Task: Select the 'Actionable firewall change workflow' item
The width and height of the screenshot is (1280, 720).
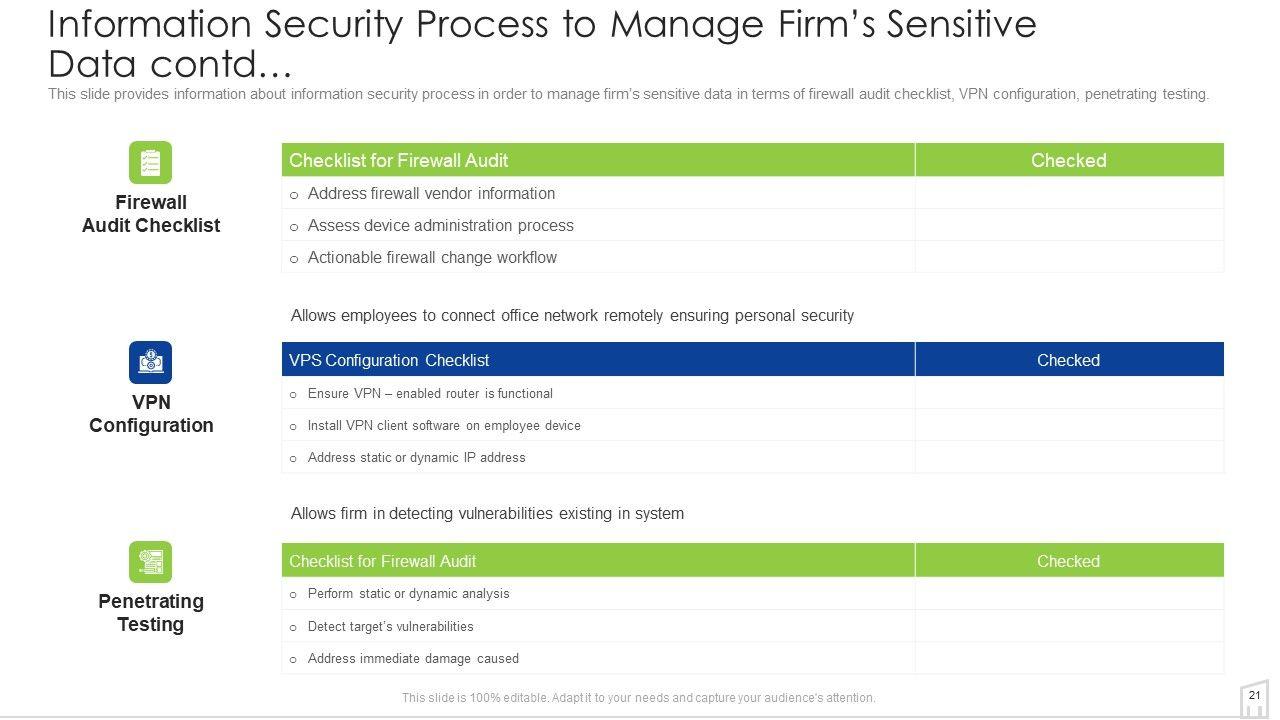Action: pos(432,257)
